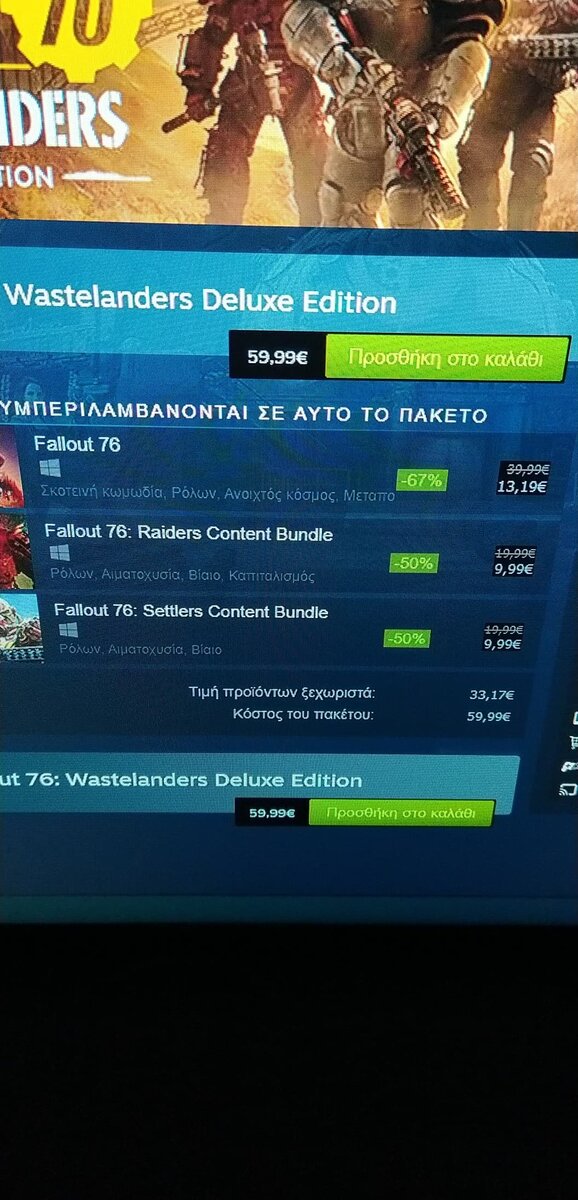This screenshot has width=578, height=1200.
Task: Click the 'Ανοιχτός κόσμος' tag
Action: pos(286,495)
